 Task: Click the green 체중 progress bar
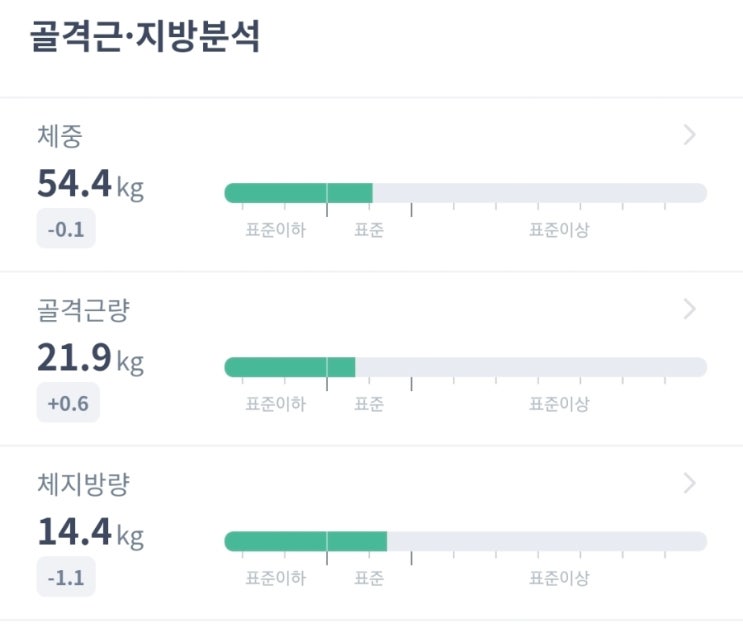(x=298, y=193)
